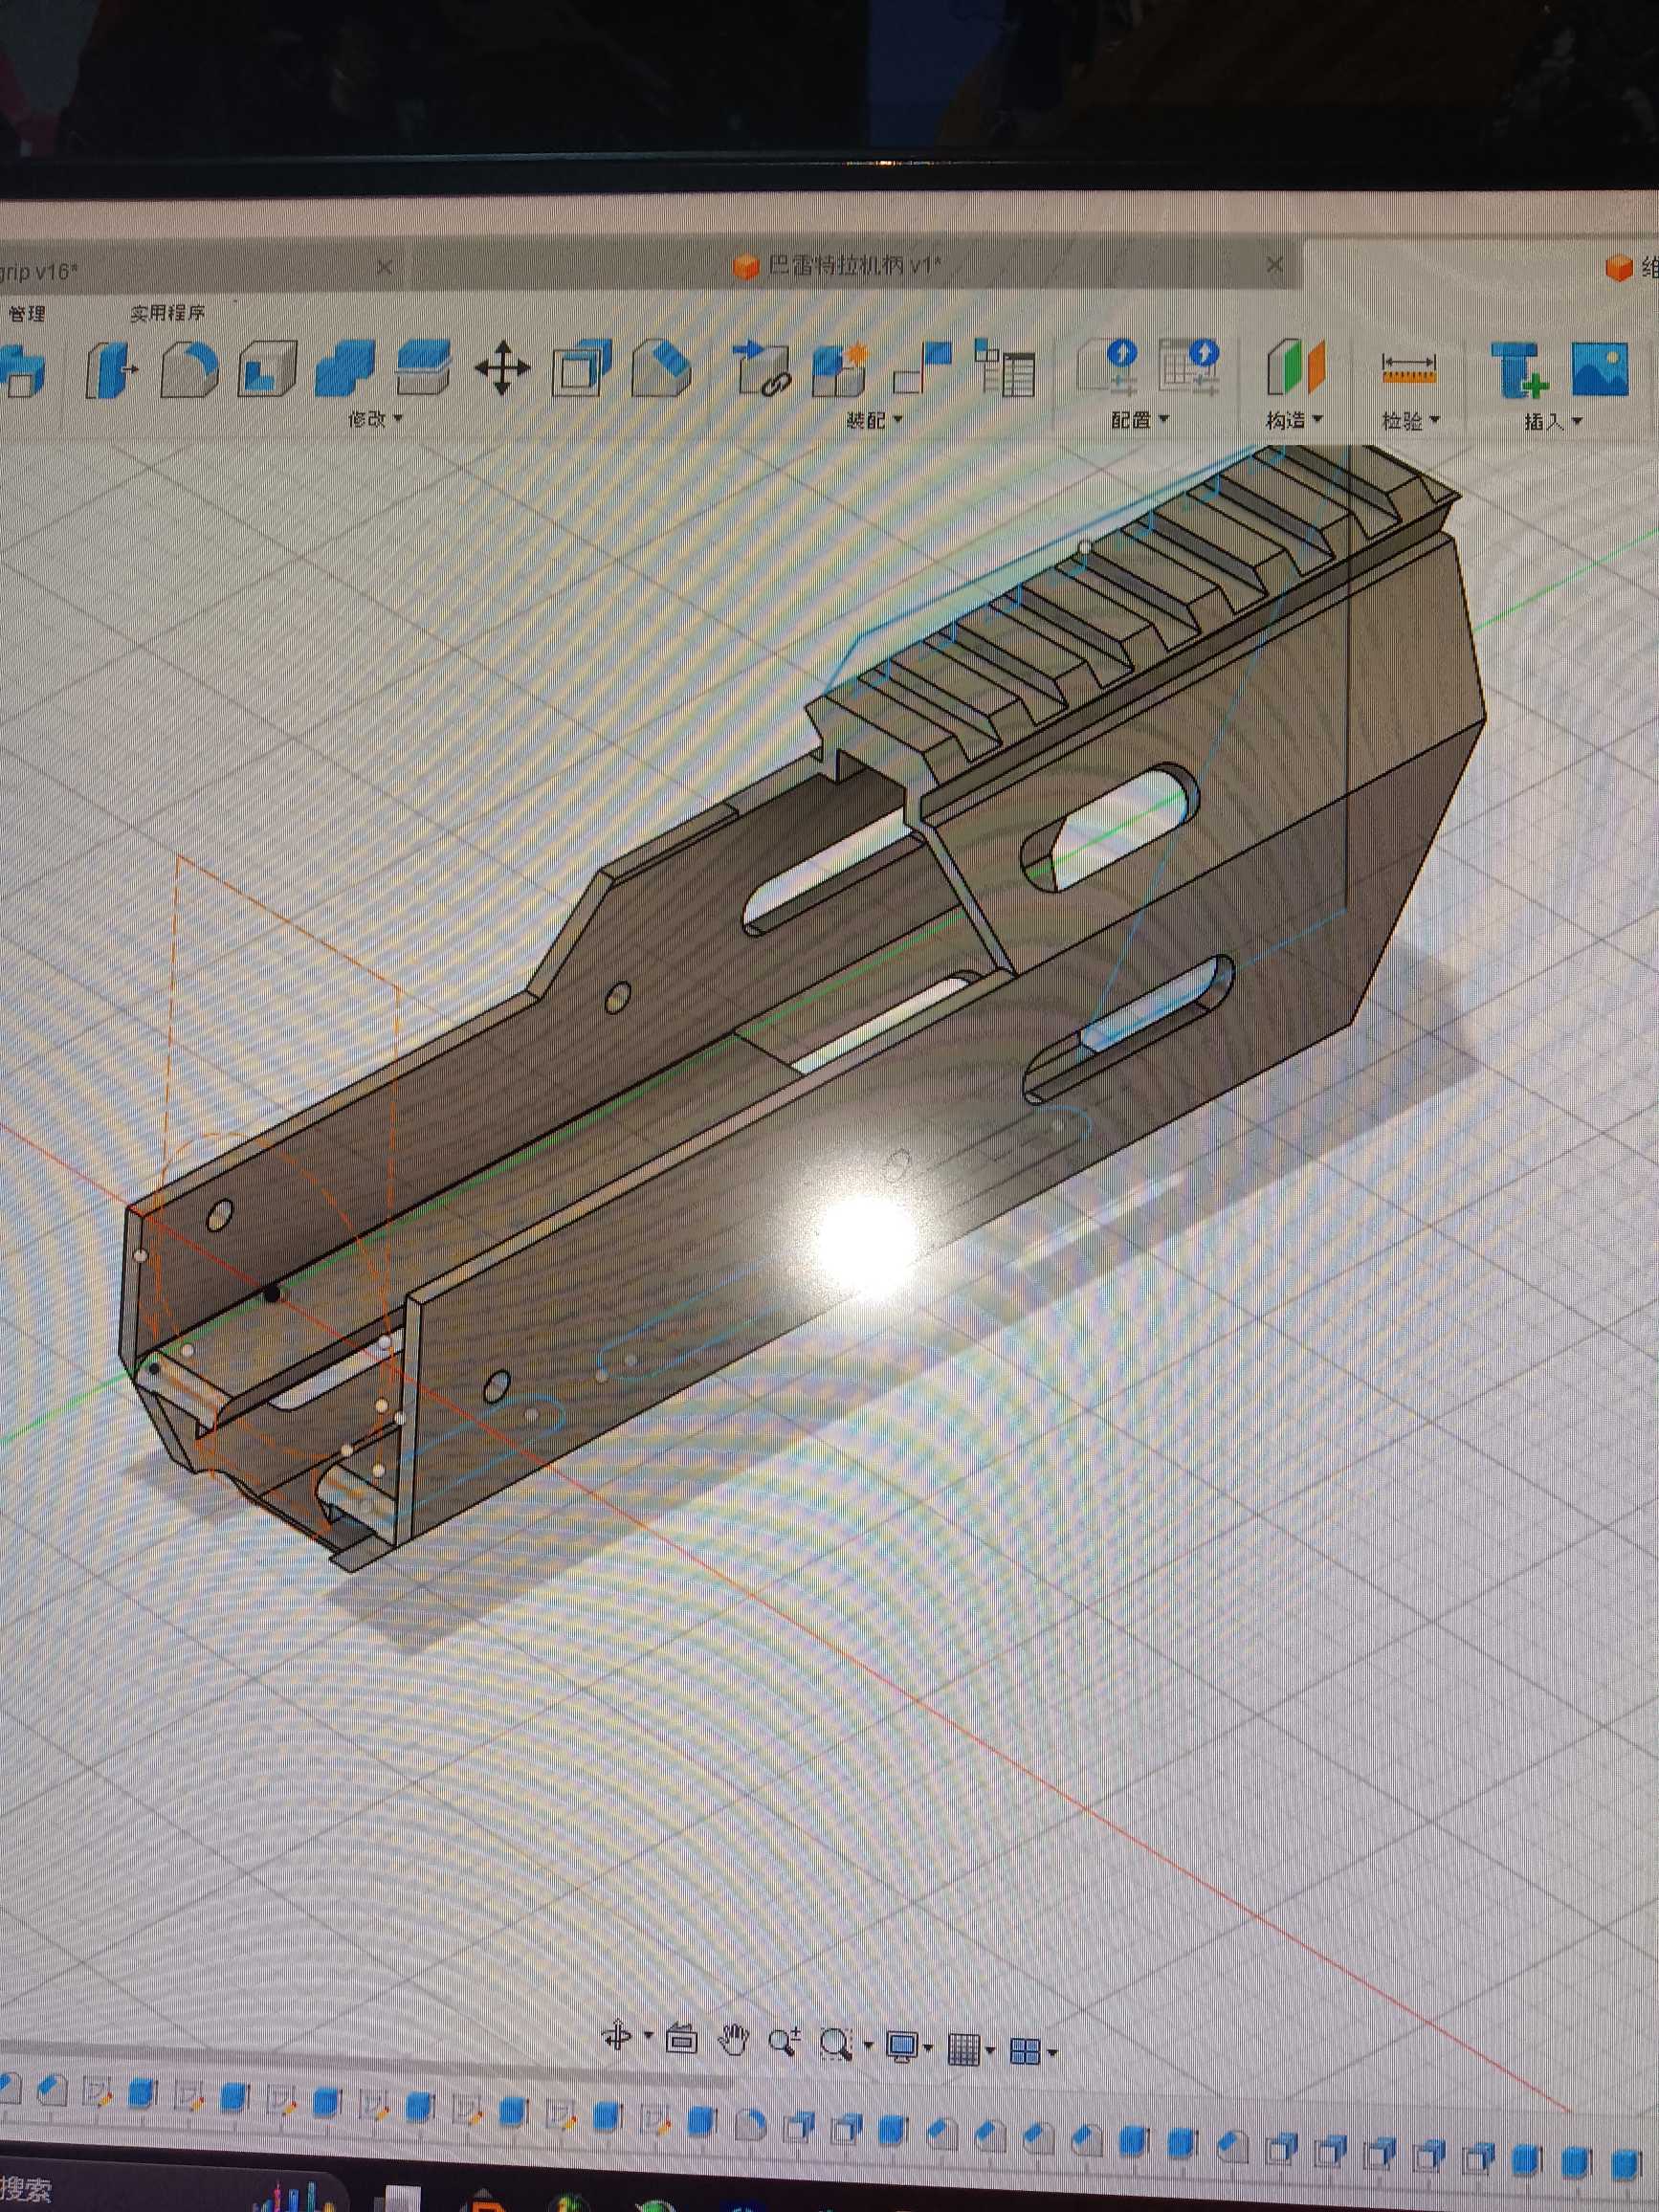Viewport: 1659px width, 2212px height.
Task: Select the Press Pull tool
Action: [x=112, y=371]
